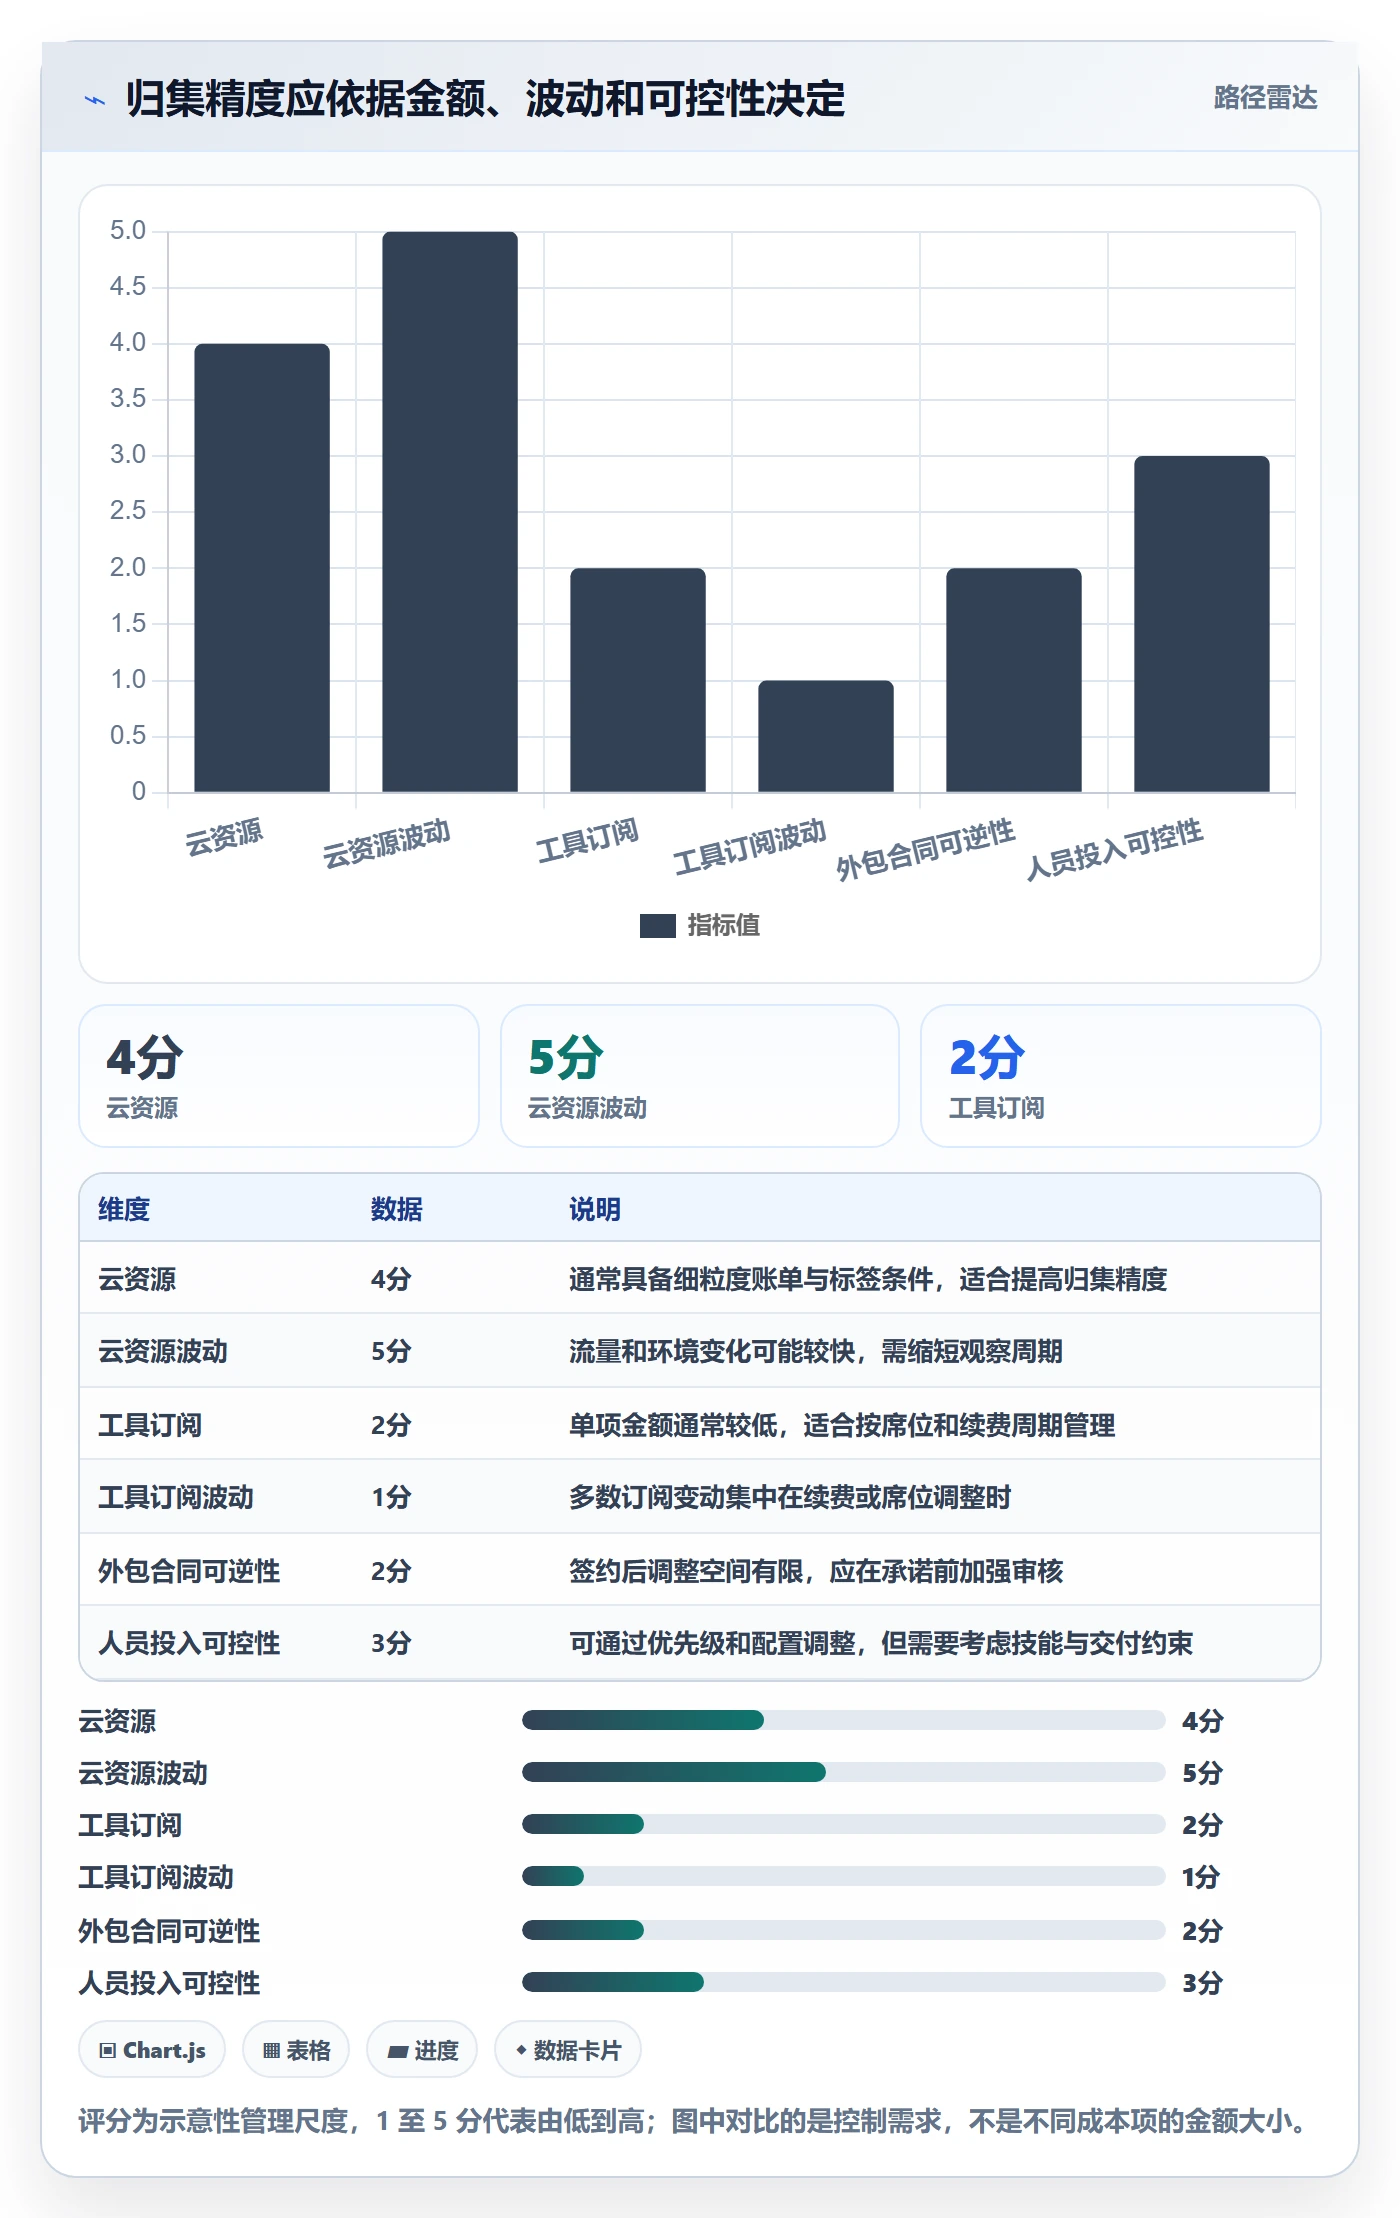The height and width of the screenshot is (2218, 1400).
Task: Select the 进度 chip
Action: tap(422, 2050)
